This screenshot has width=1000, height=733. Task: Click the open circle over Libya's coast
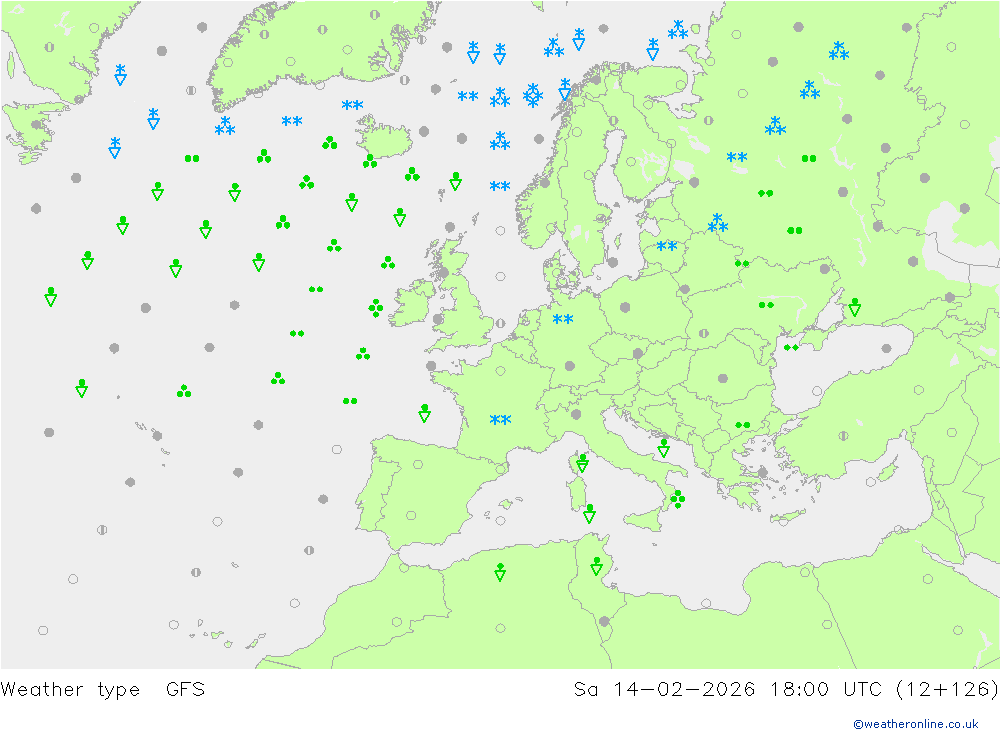coord(706,603)
